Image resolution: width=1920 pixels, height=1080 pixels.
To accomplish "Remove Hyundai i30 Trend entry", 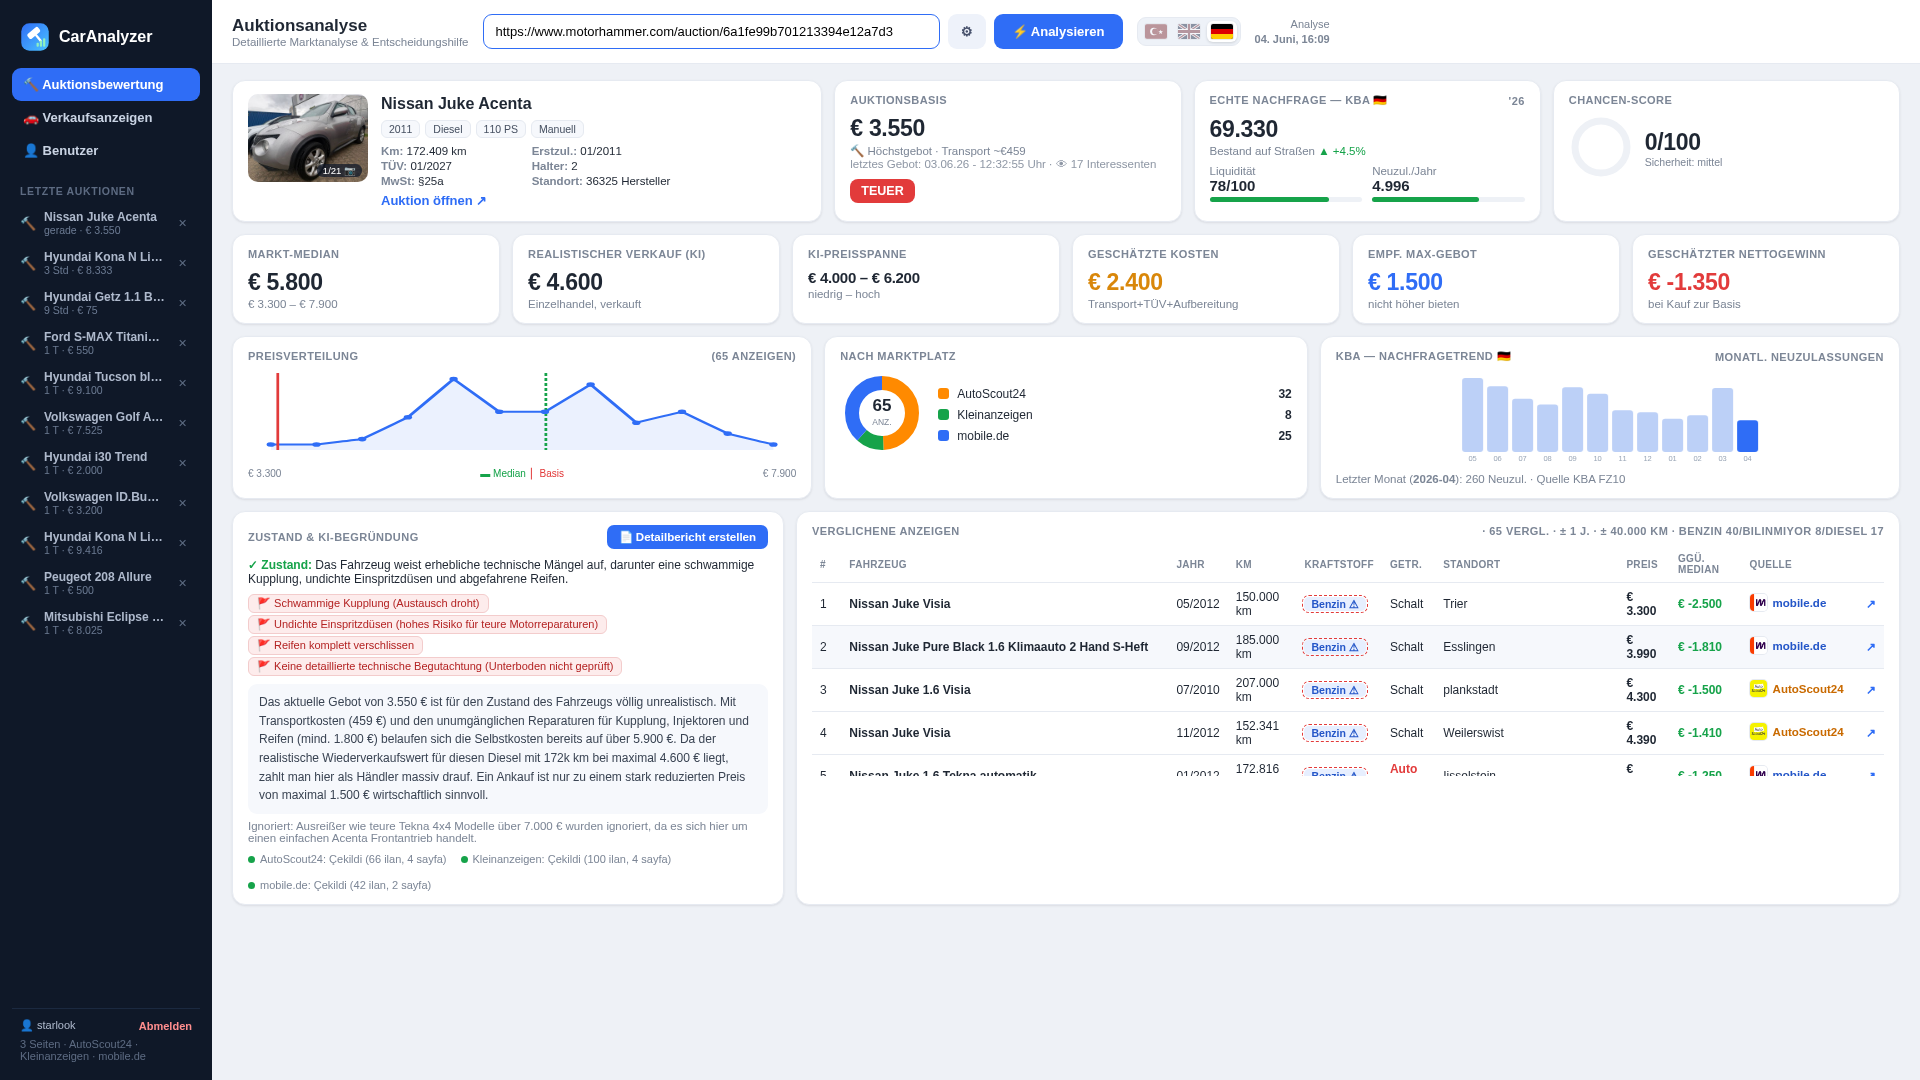I will tap(182, 463).
